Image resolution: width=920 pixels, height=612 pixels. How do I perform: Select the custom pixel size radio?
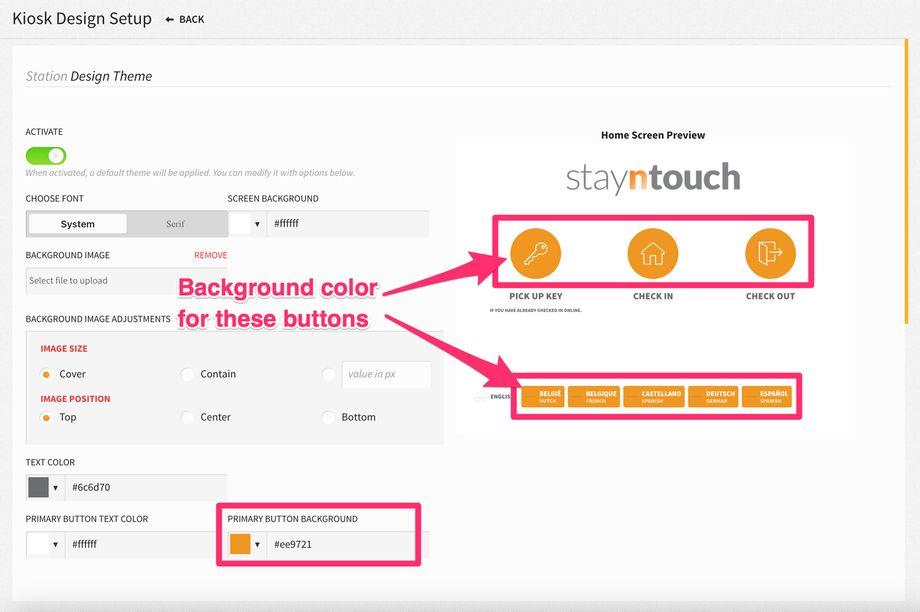tap(328, 374)
